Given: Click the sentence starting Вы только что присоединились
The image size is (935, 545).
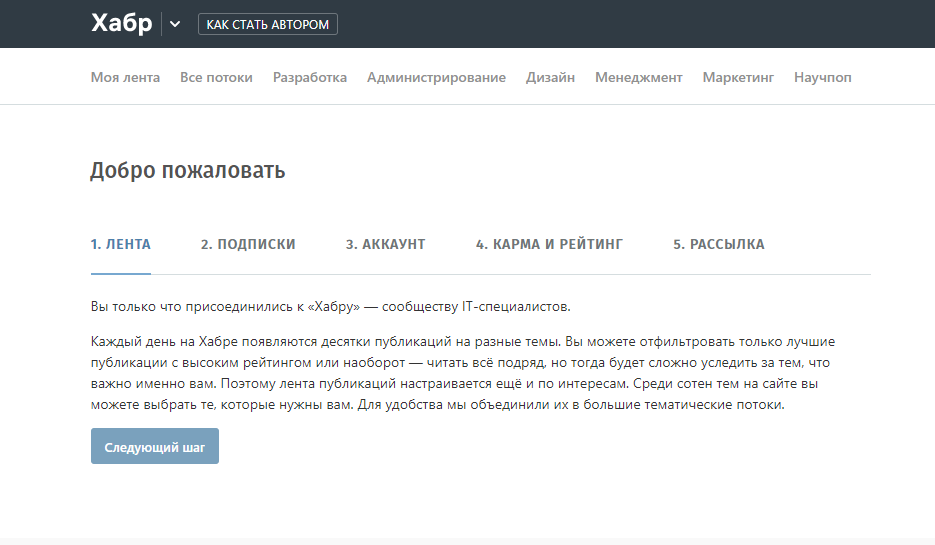Looking at the screenshot, I should (x=330, y=306).
